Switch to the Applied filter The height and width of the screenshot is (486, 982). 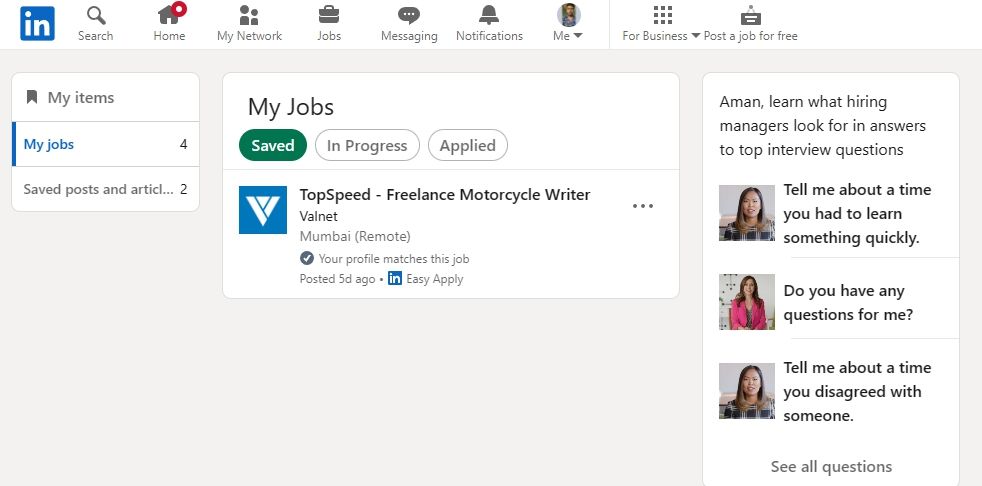(x=467, y=145)
